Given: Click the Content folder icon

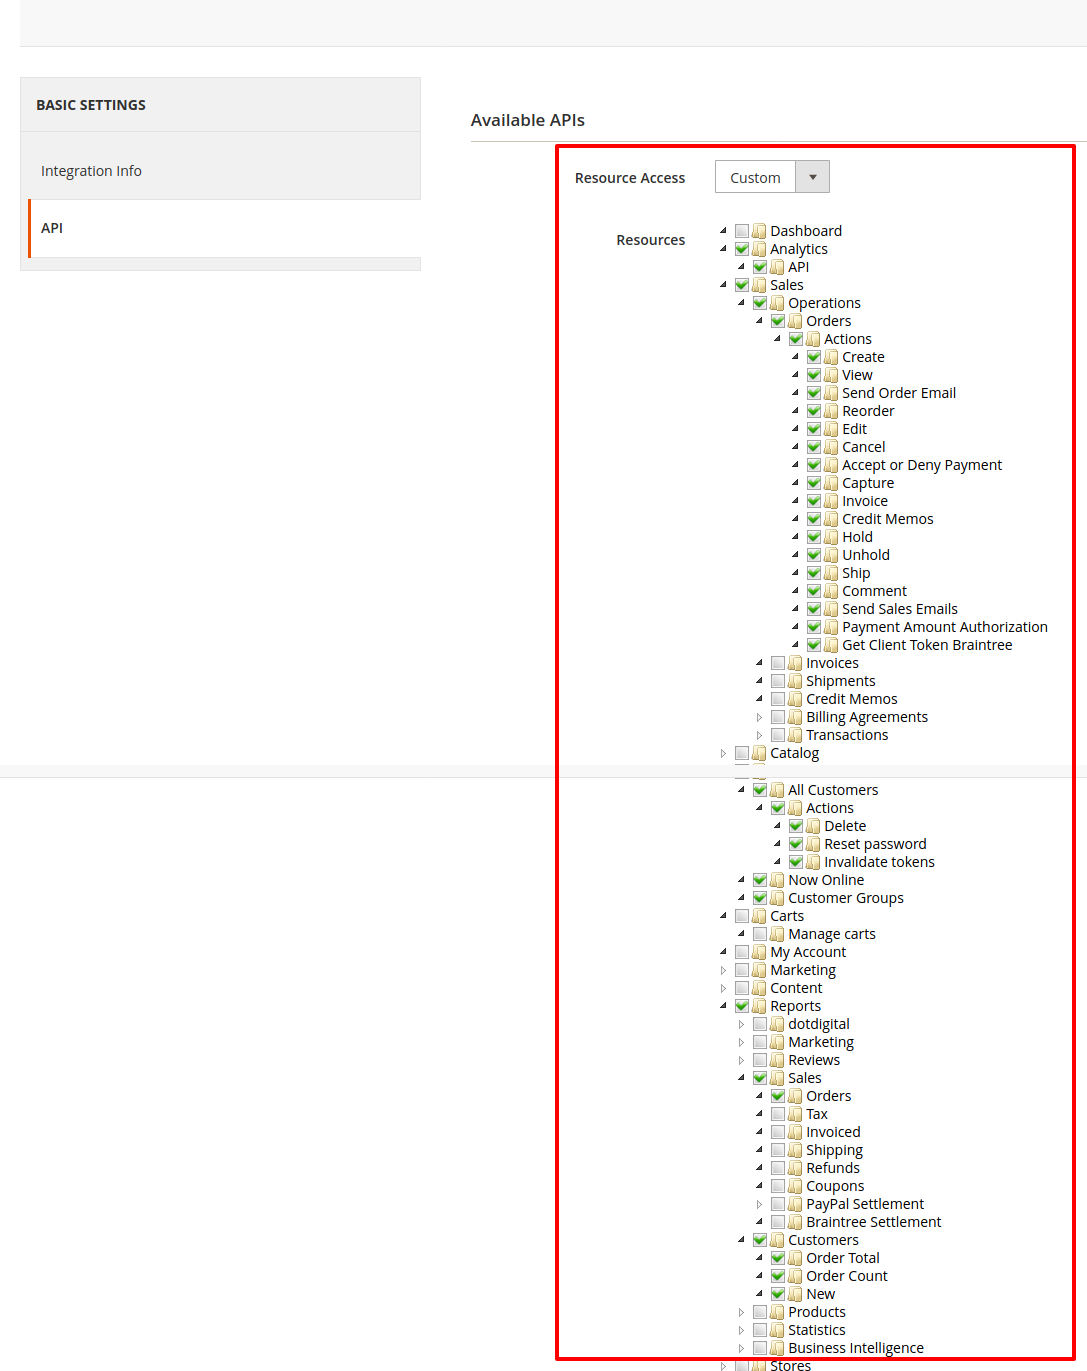Looking at the screenshot, I should pos(759,988).
